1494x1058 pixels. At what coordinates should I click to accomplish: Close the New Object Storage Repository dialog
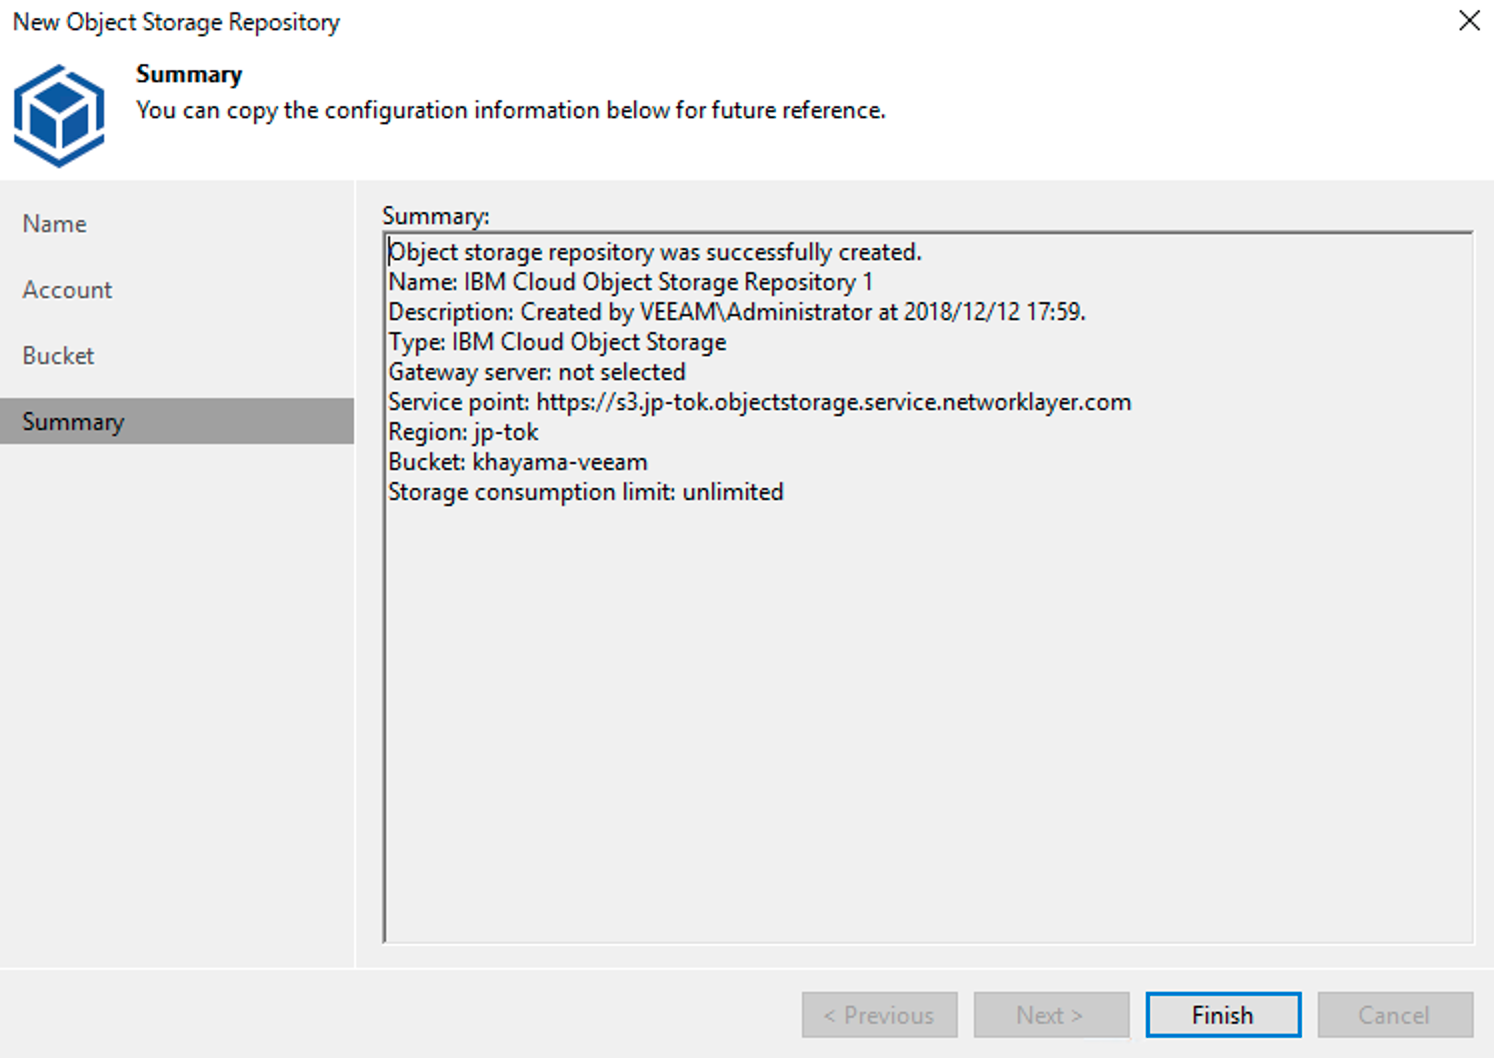[1469, 21]
